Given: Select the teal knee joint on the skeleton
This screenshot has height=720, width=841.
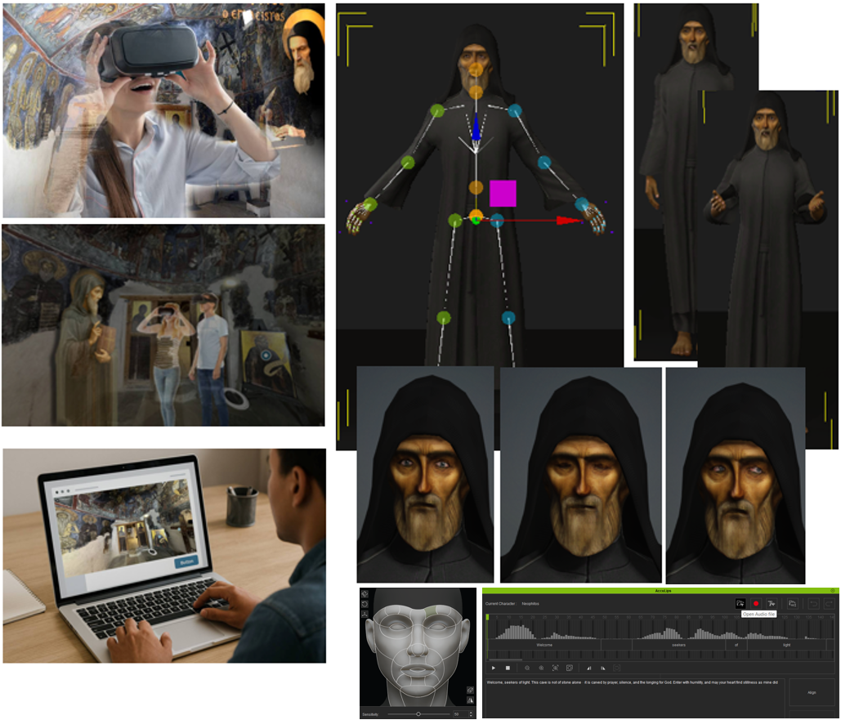Looking at the screenshot, I should [508, 318].
